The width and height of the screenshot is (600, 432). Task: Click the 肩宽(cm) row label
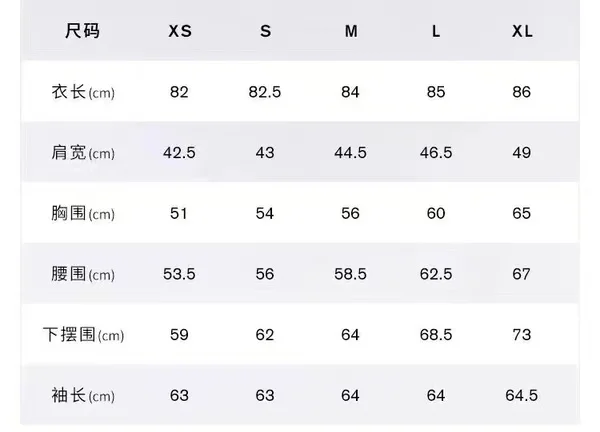[x=83, y=153]
